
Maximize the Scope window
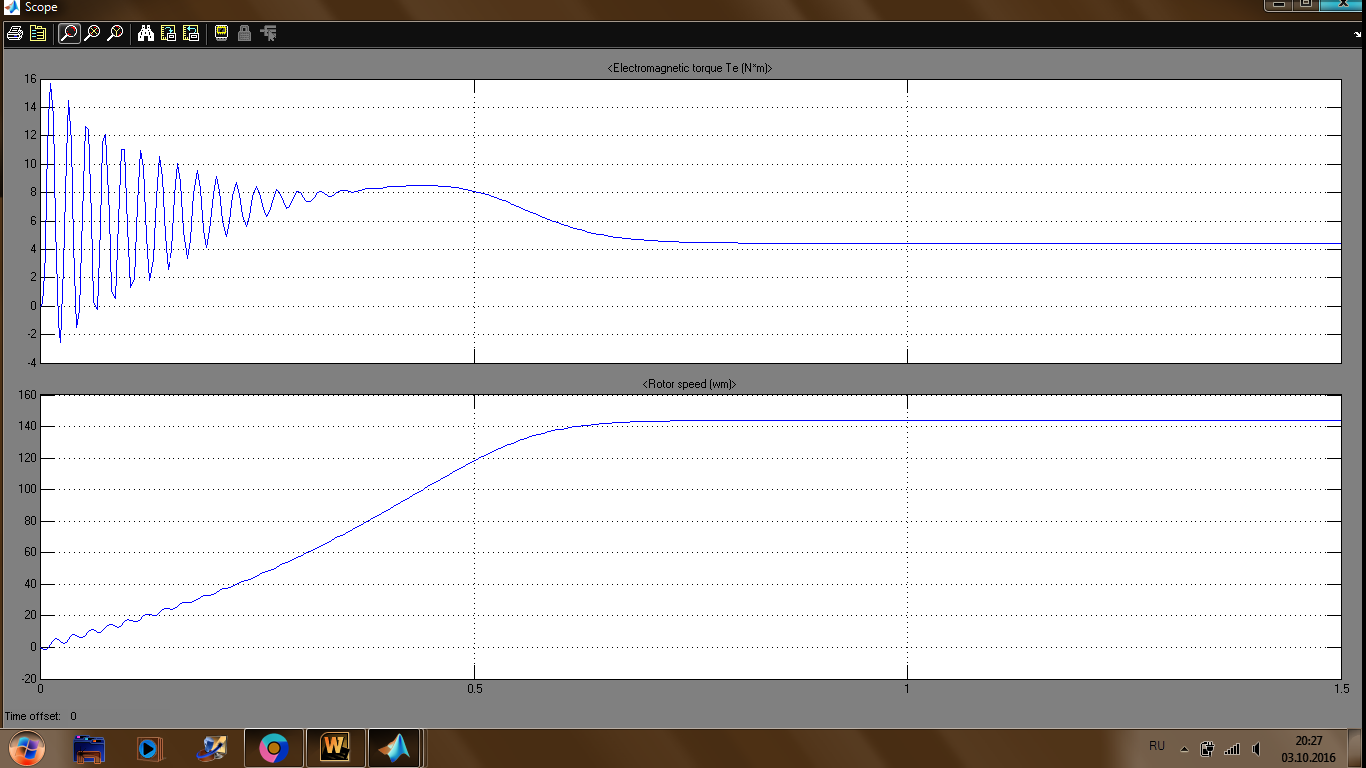tap(1306, 5)
